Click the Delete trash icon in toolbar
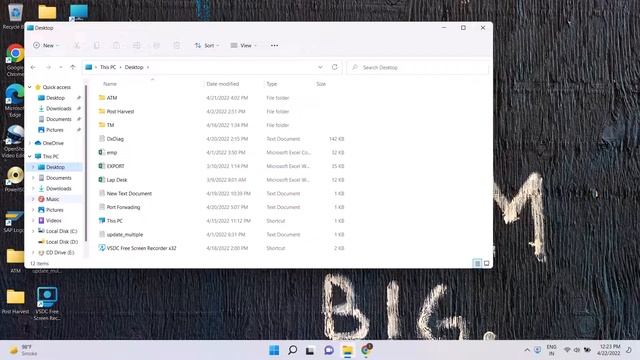 pyautogui.click(x=176, y=45)
